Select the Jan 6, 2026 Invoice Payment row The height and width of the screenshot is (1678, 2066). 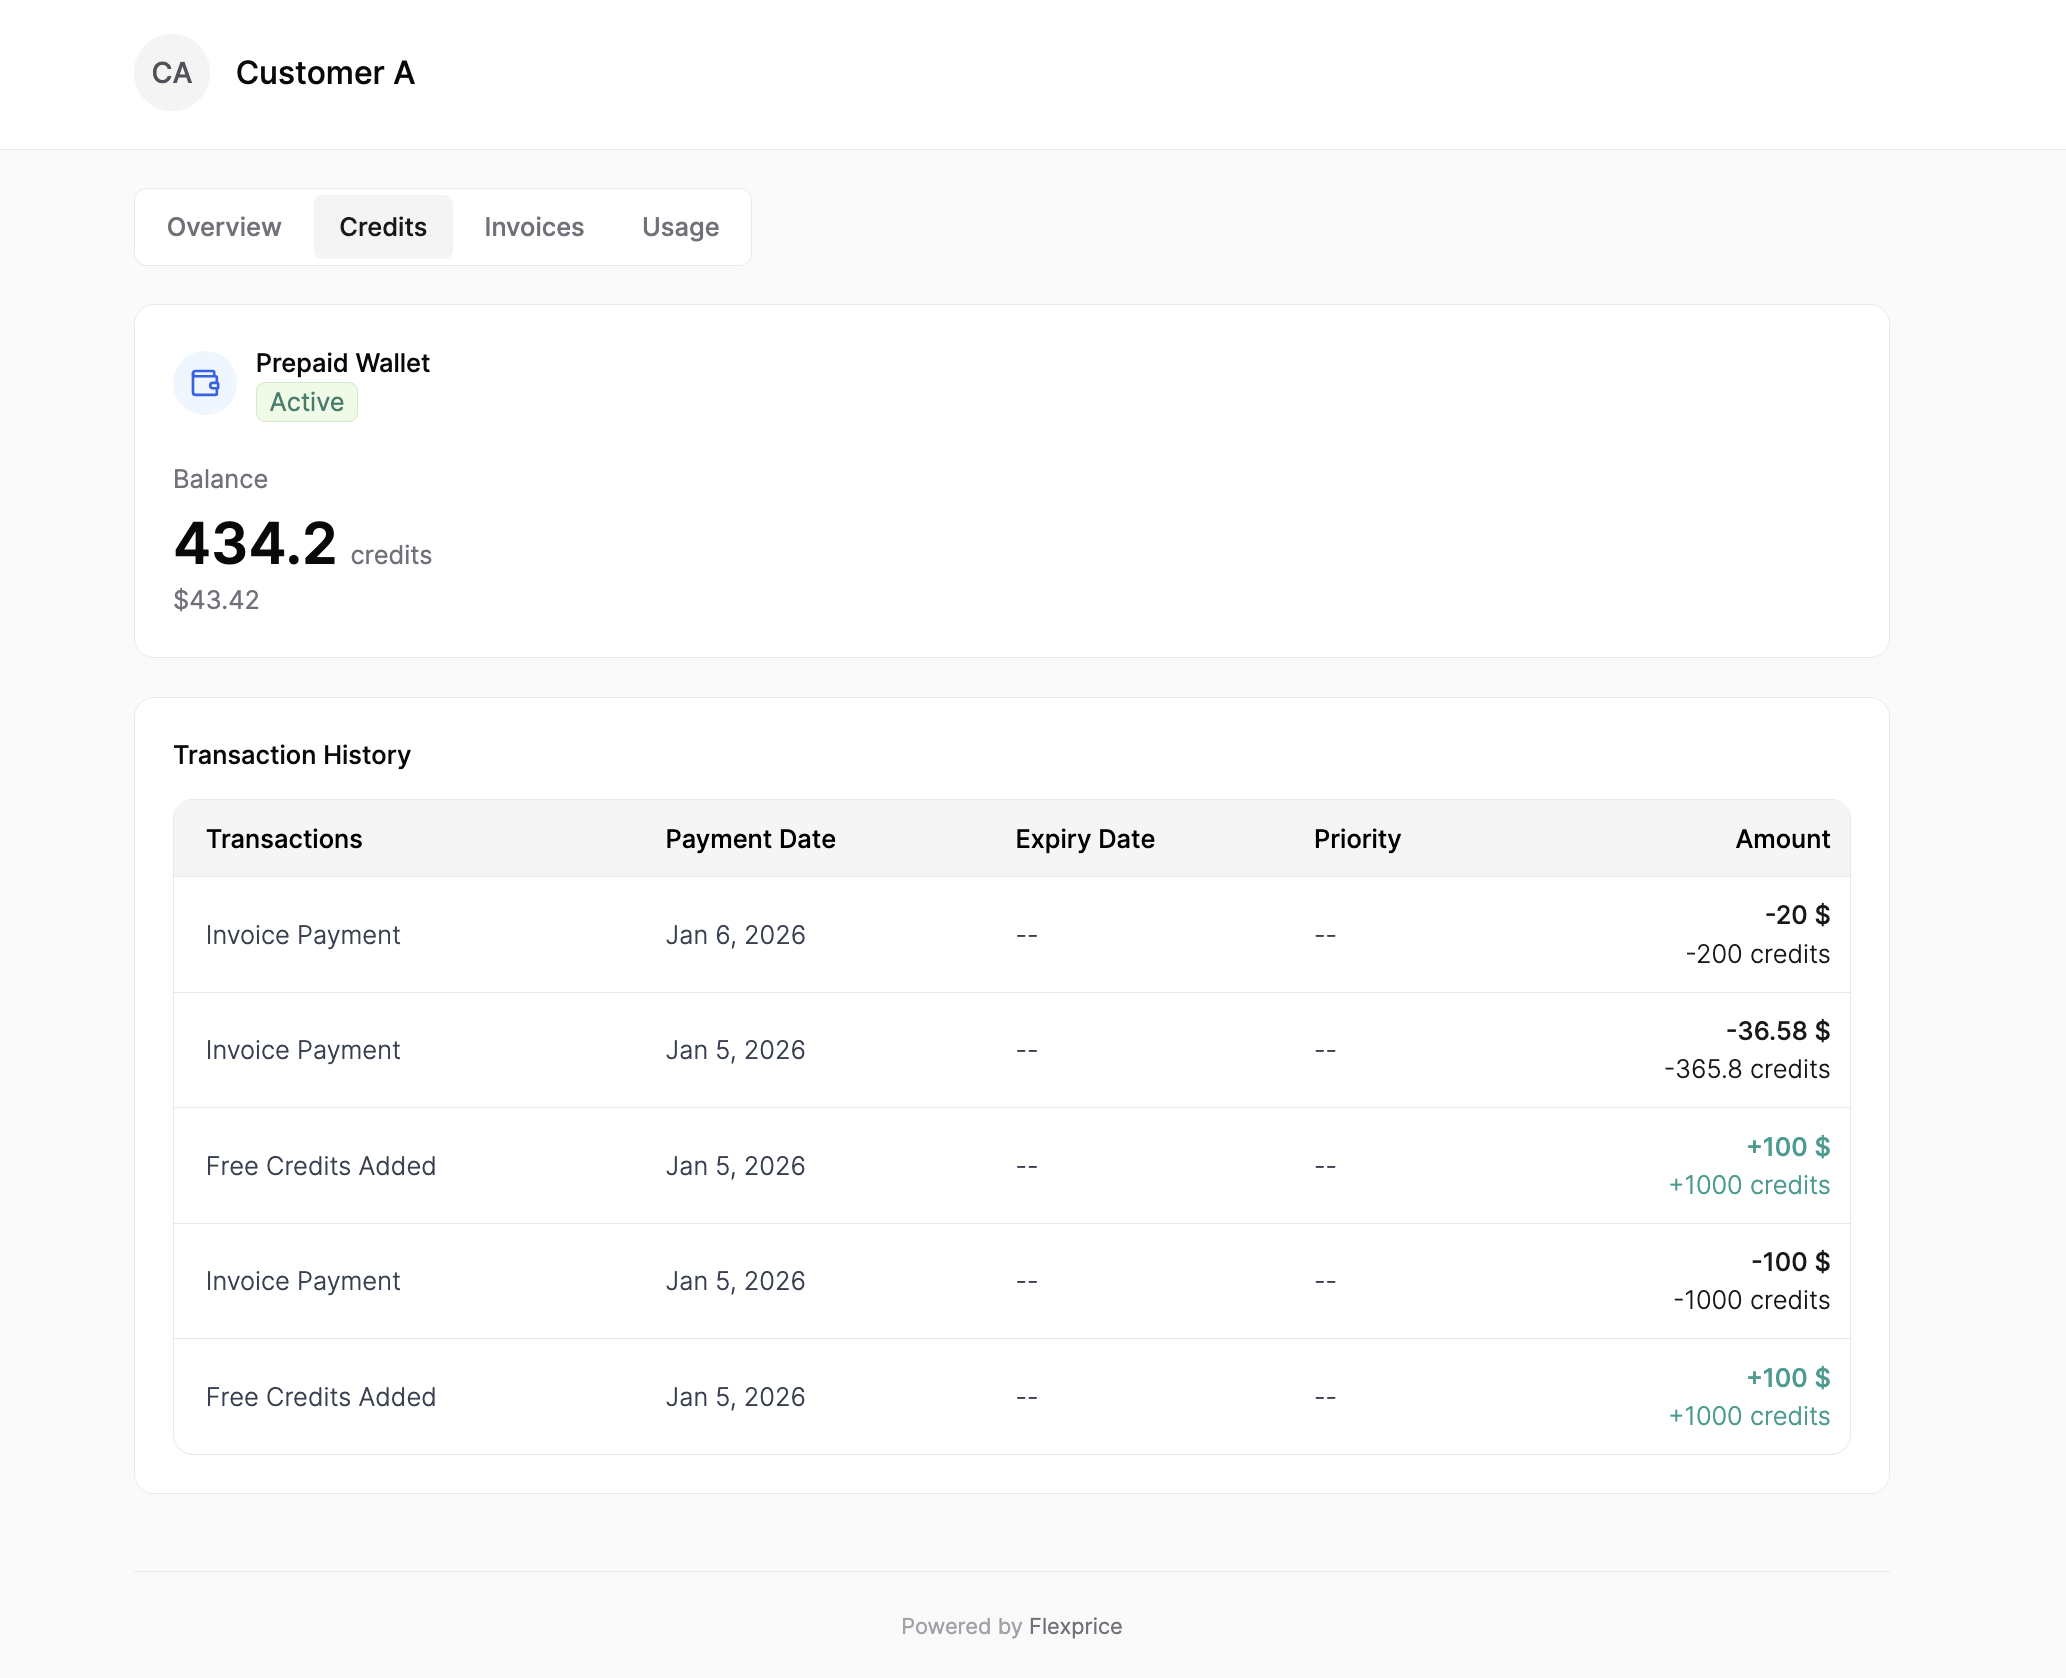tap(1012, 935)
